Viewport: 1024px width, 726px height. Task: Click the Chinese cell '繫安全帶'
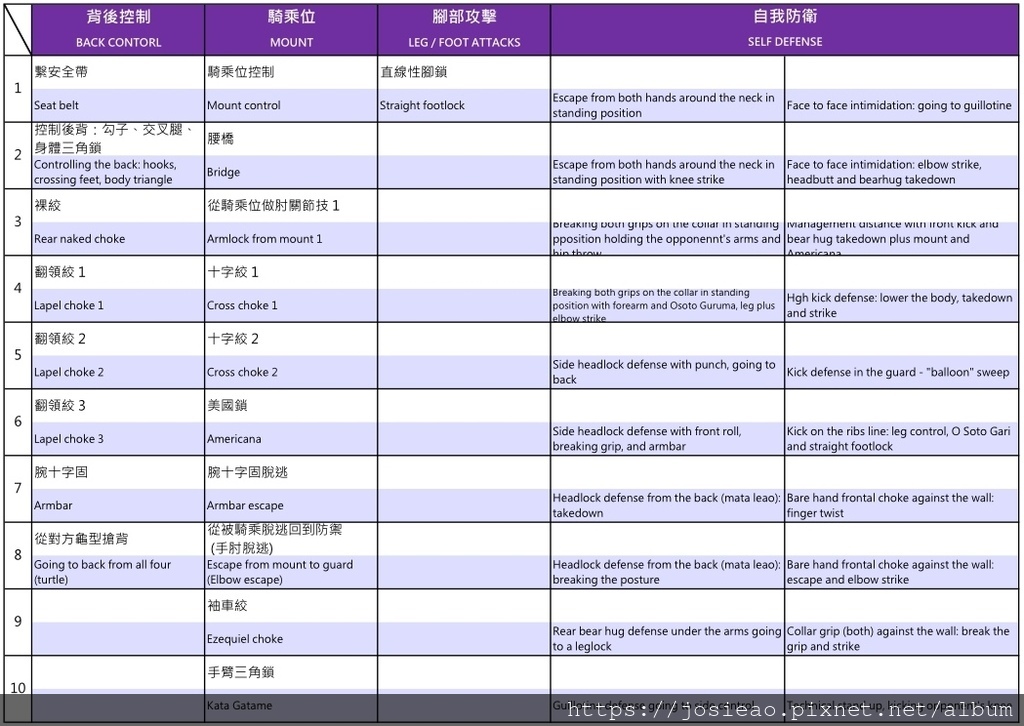pos(118,72)
